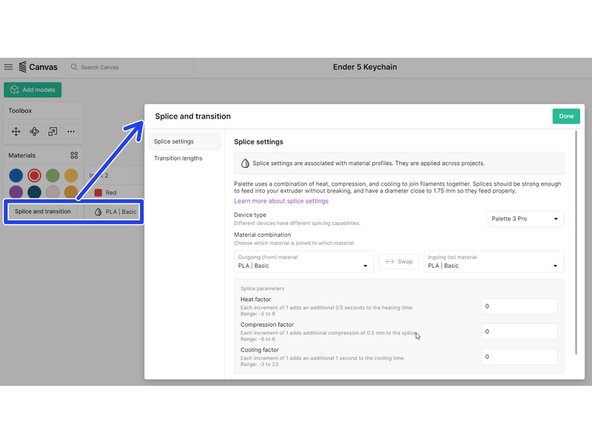The width and height of the screenshot is (592, 444).
Task: Click the Add models button
Action: 33,90
